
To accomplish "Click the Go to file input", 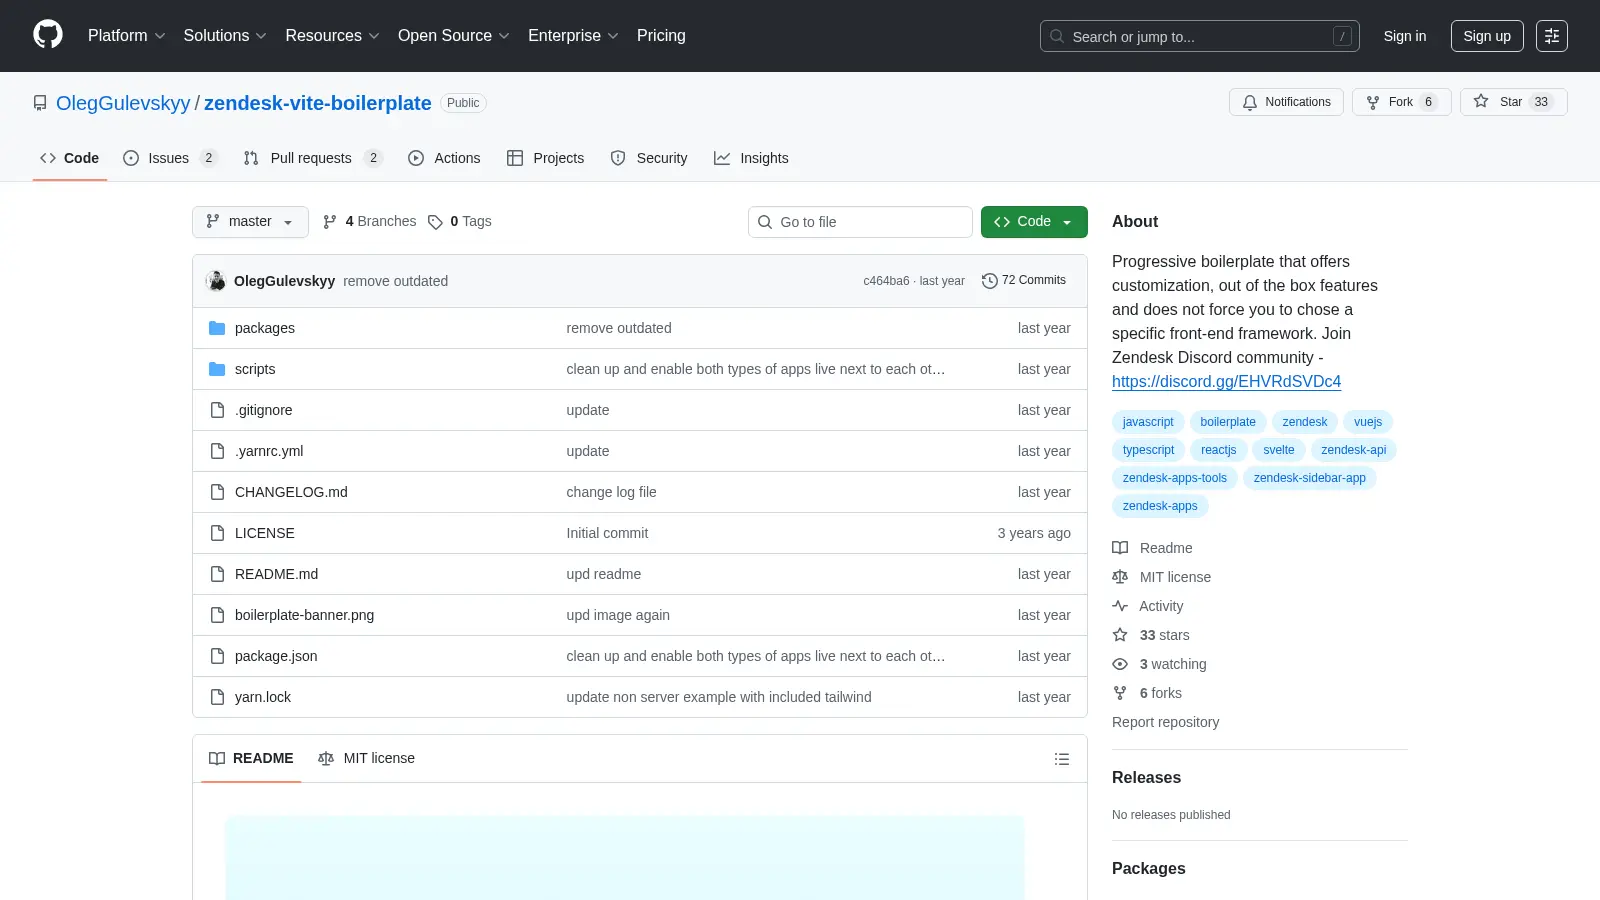I will [x=860, y=222].
